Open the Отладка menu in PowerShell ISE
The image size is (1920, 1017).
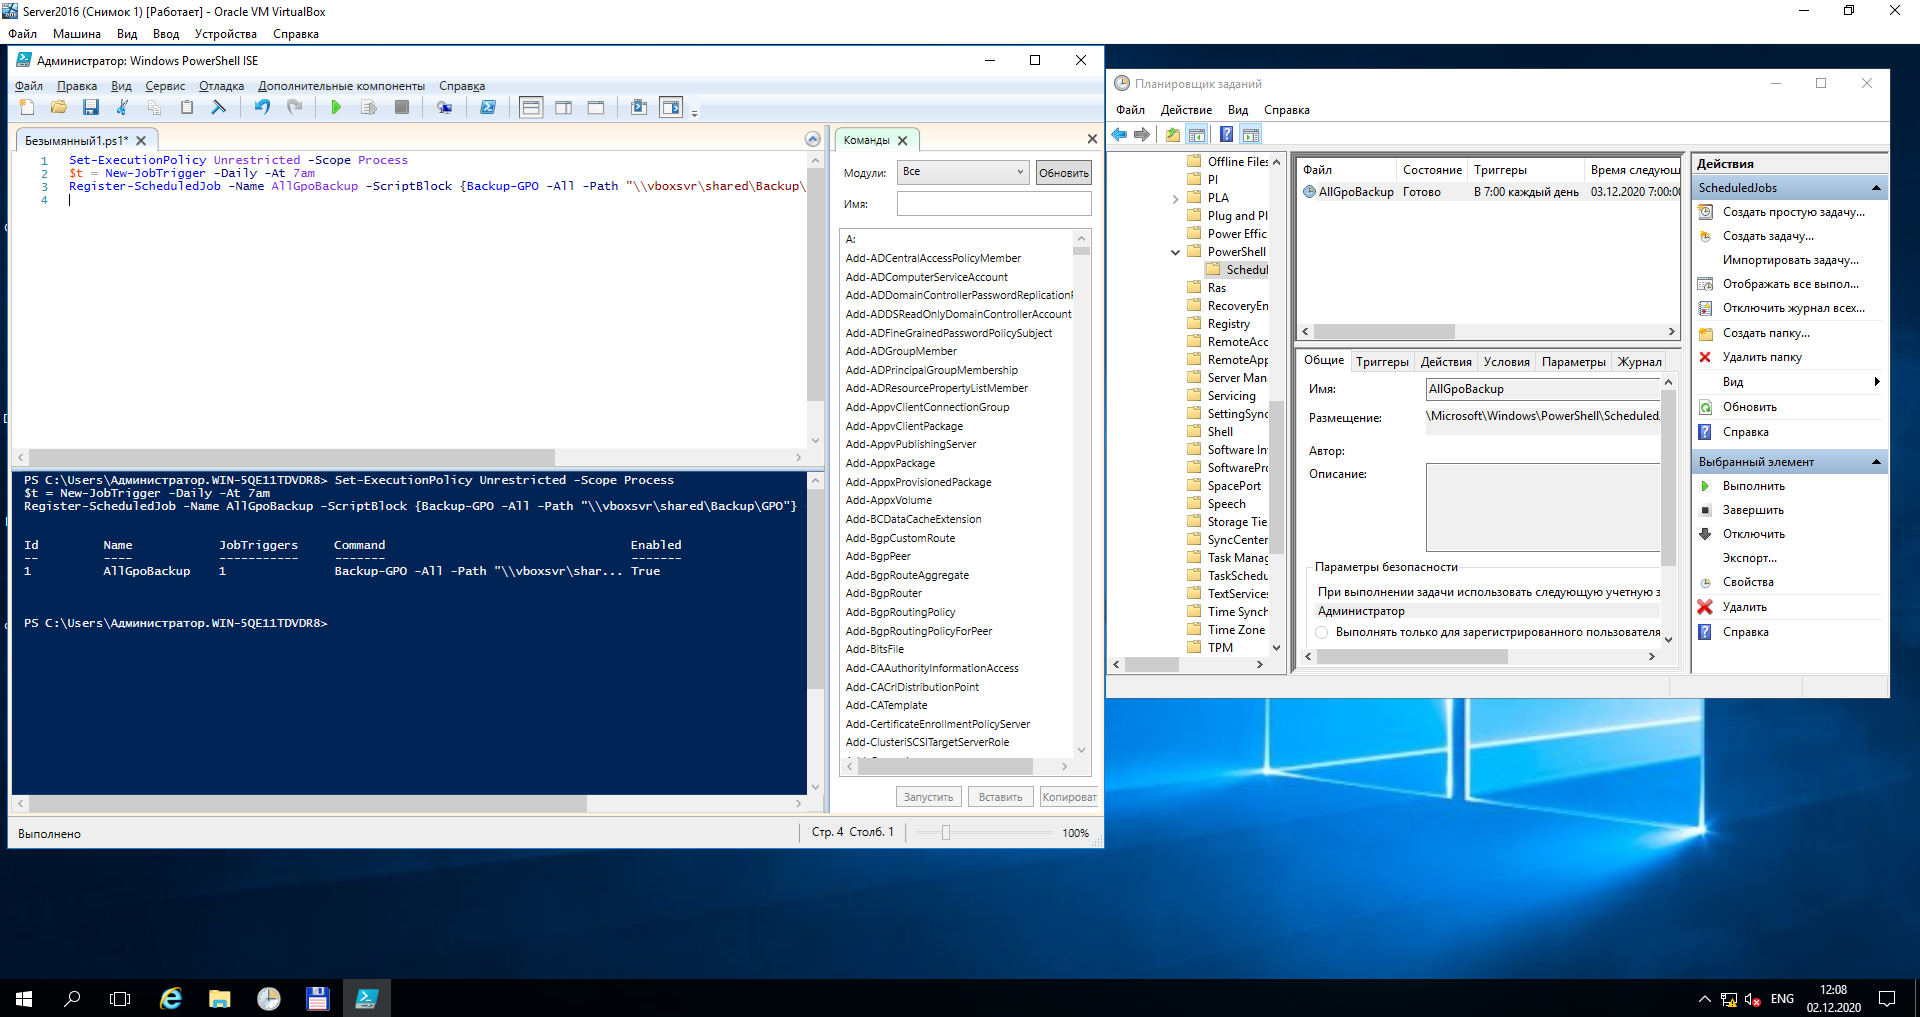pyautogui.click(x=221, y=86)
